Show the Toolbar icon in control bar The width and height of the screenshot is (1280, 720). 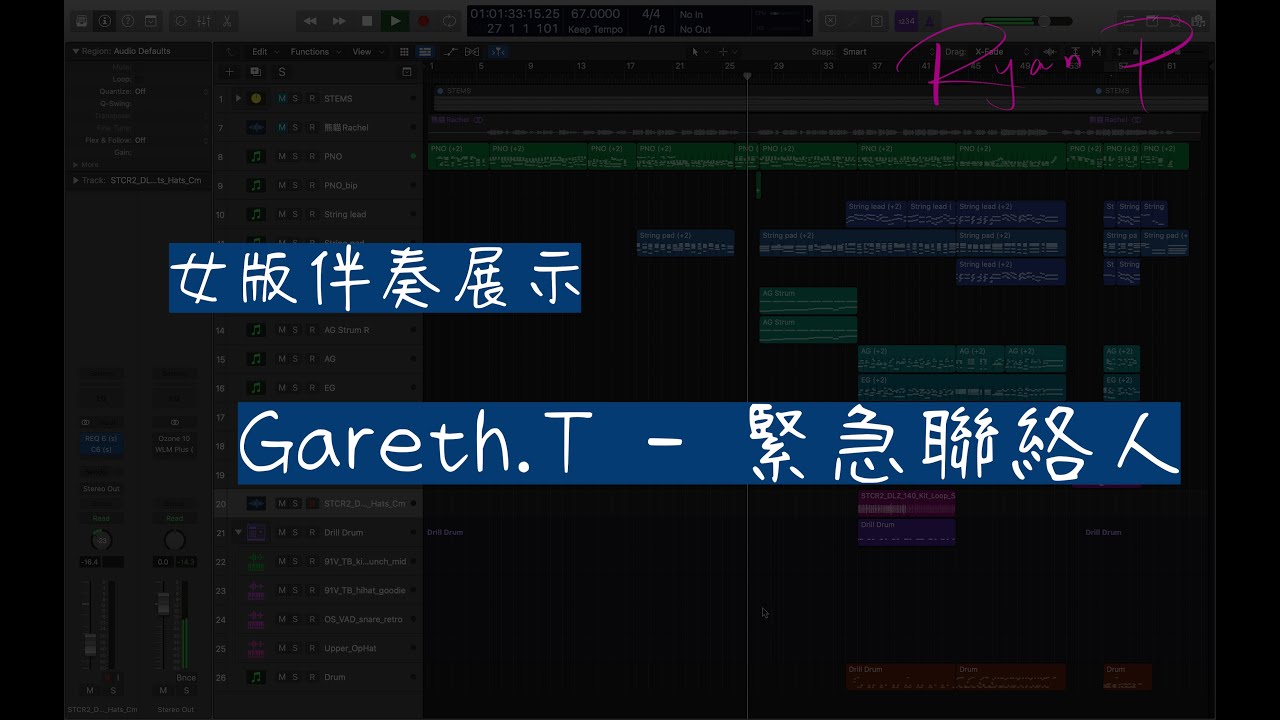click(151, 21)
